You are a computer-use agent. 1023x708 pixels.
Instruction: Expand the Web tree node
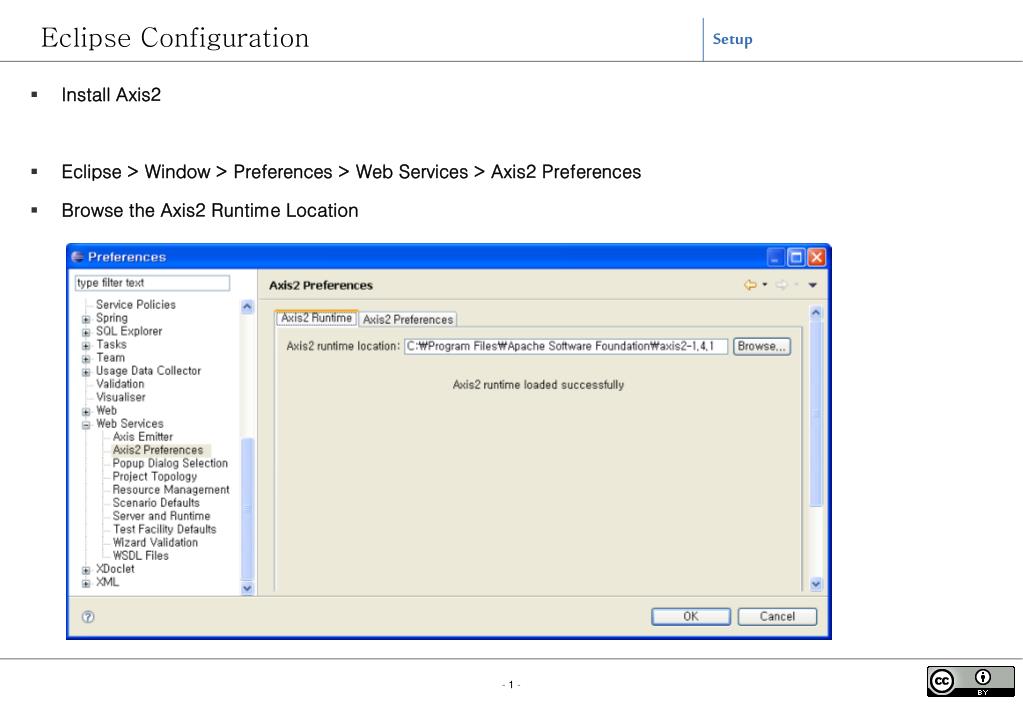click(86, 412)
